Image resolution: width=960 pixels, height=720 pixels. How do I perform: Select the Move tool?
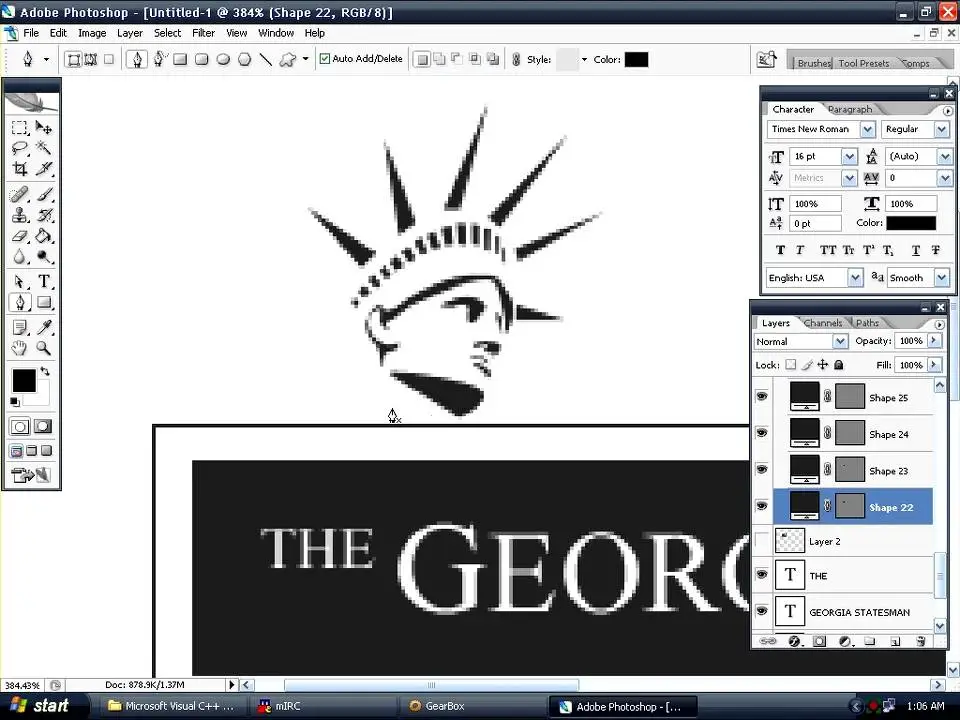click(x=43, y=127)
